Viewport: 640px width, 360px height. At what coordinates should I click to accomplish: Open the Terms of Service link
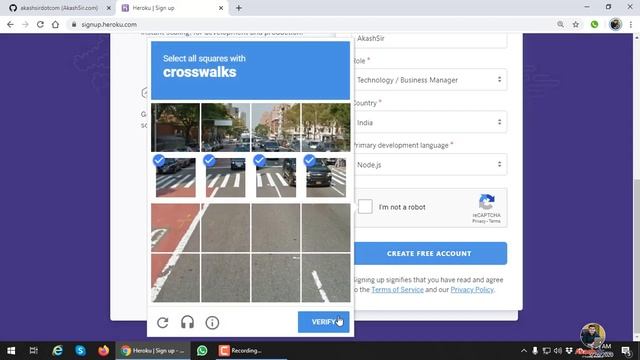pyautogui.click(x=397, y=289)
